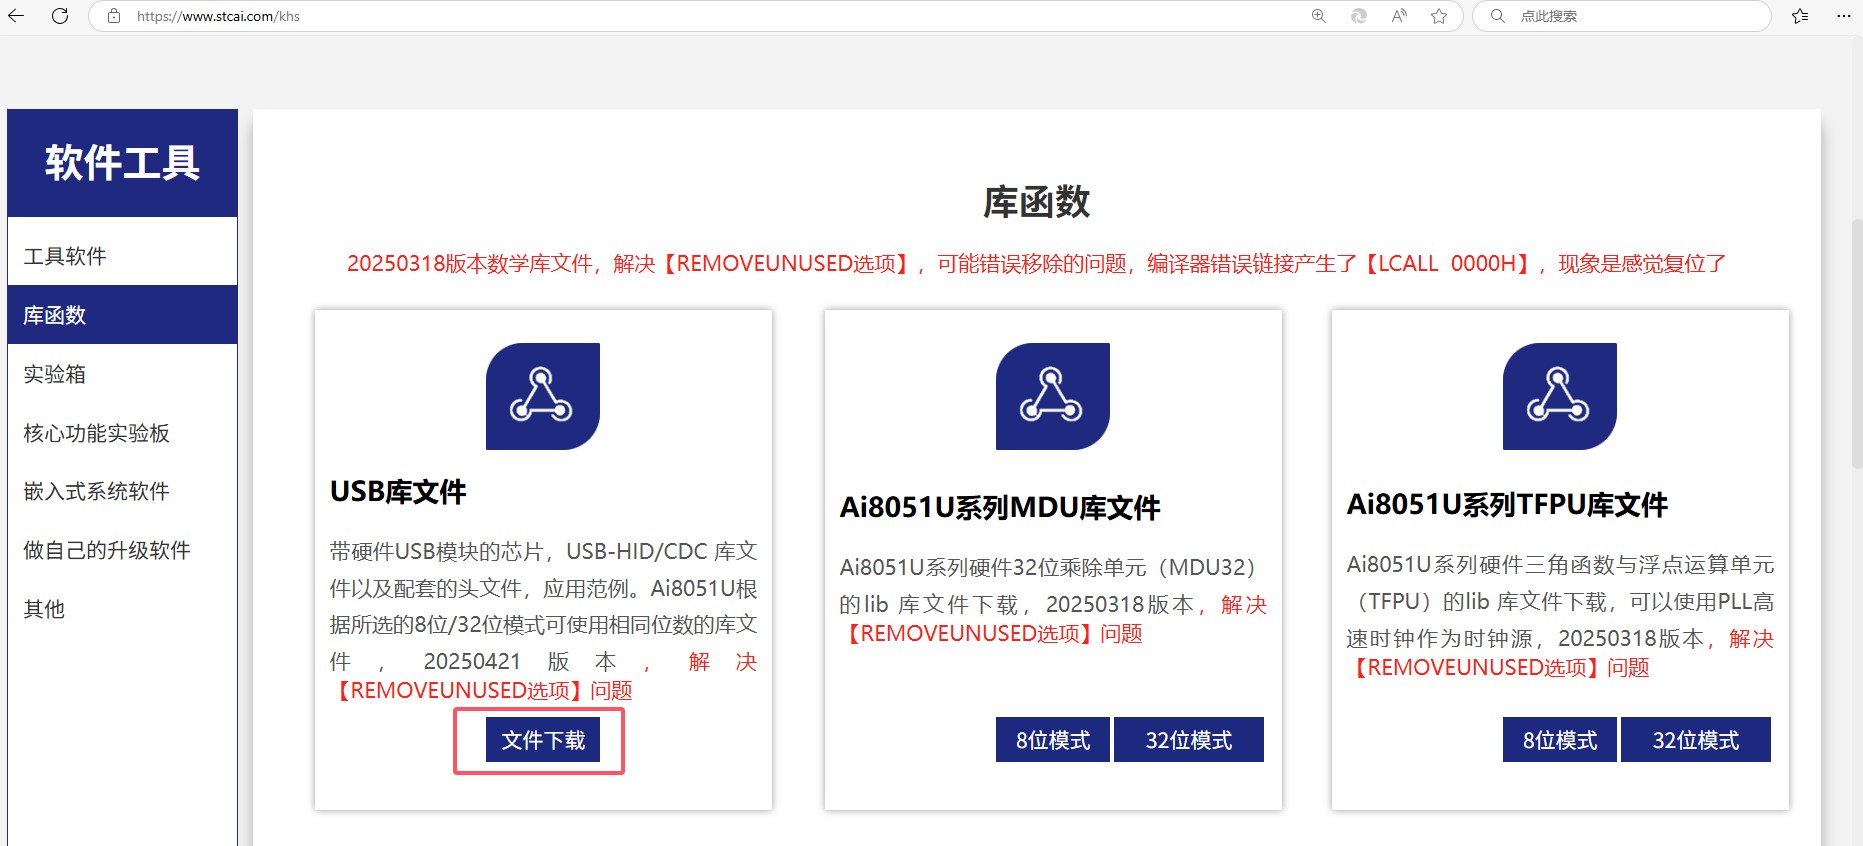Select 做自己的升级软件 in sidebar

tap(122, 550)
